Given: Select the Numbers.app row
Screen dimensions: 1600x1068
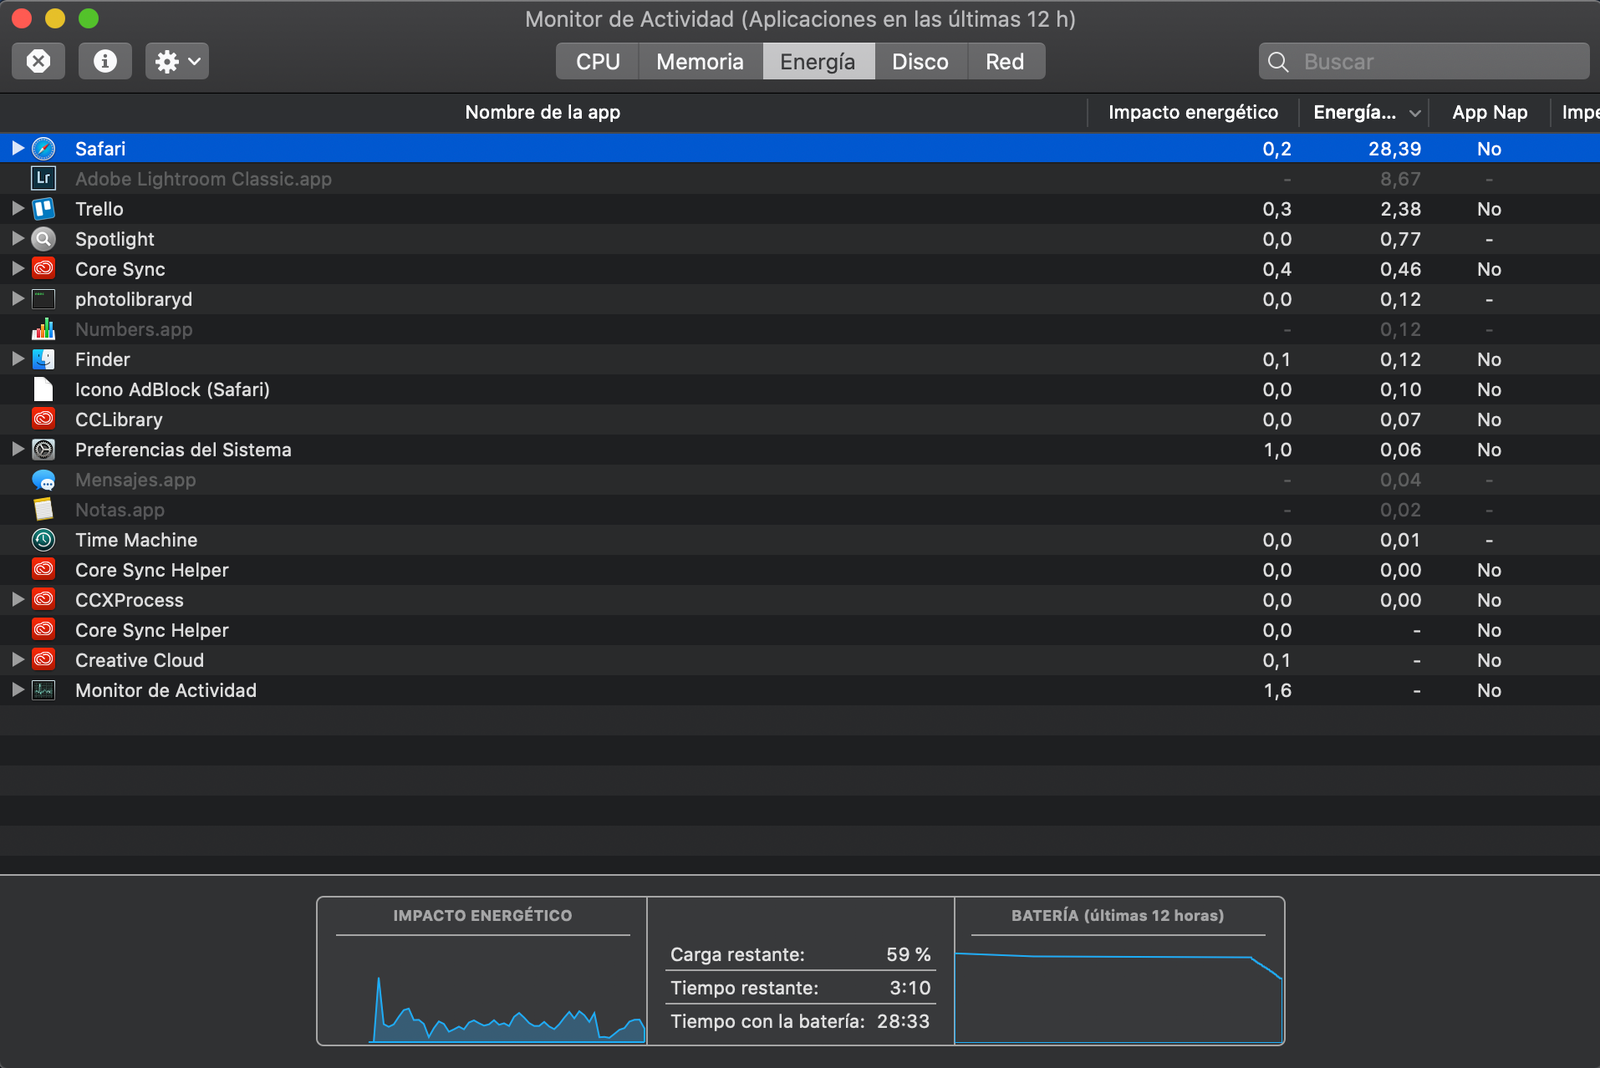Looking at the screenshot, I should (800, 329).
